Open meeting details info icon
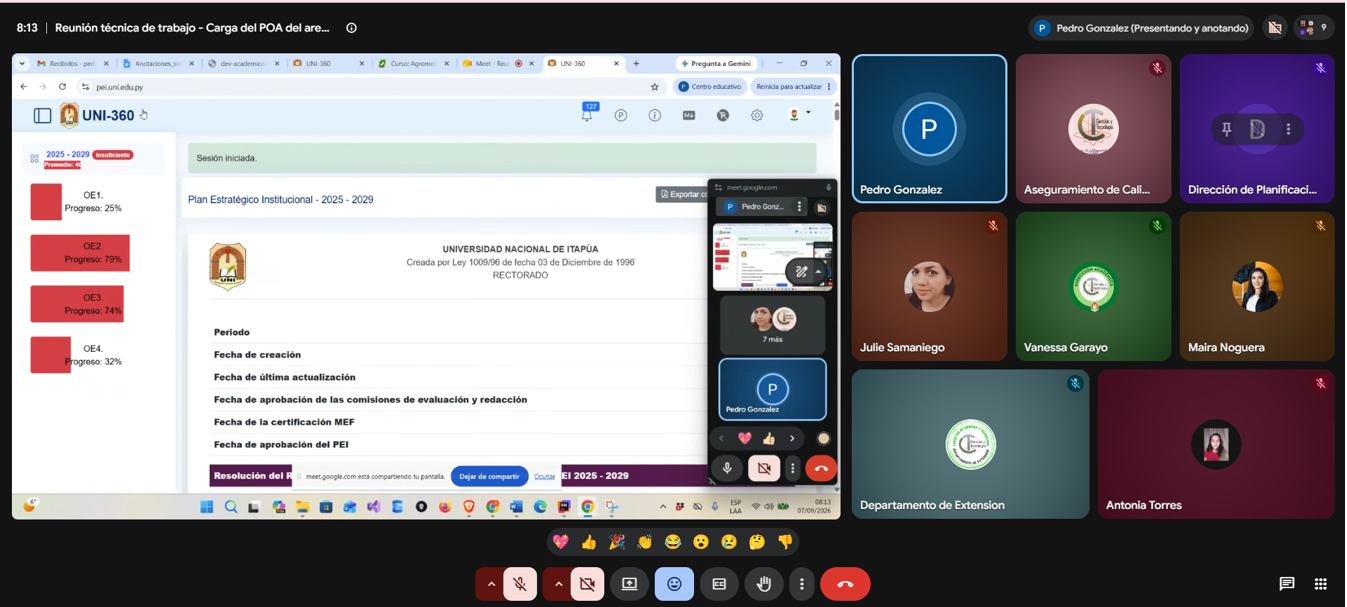Image resolution: width=1347 pixels, height=607 pixels. [351, 28]
